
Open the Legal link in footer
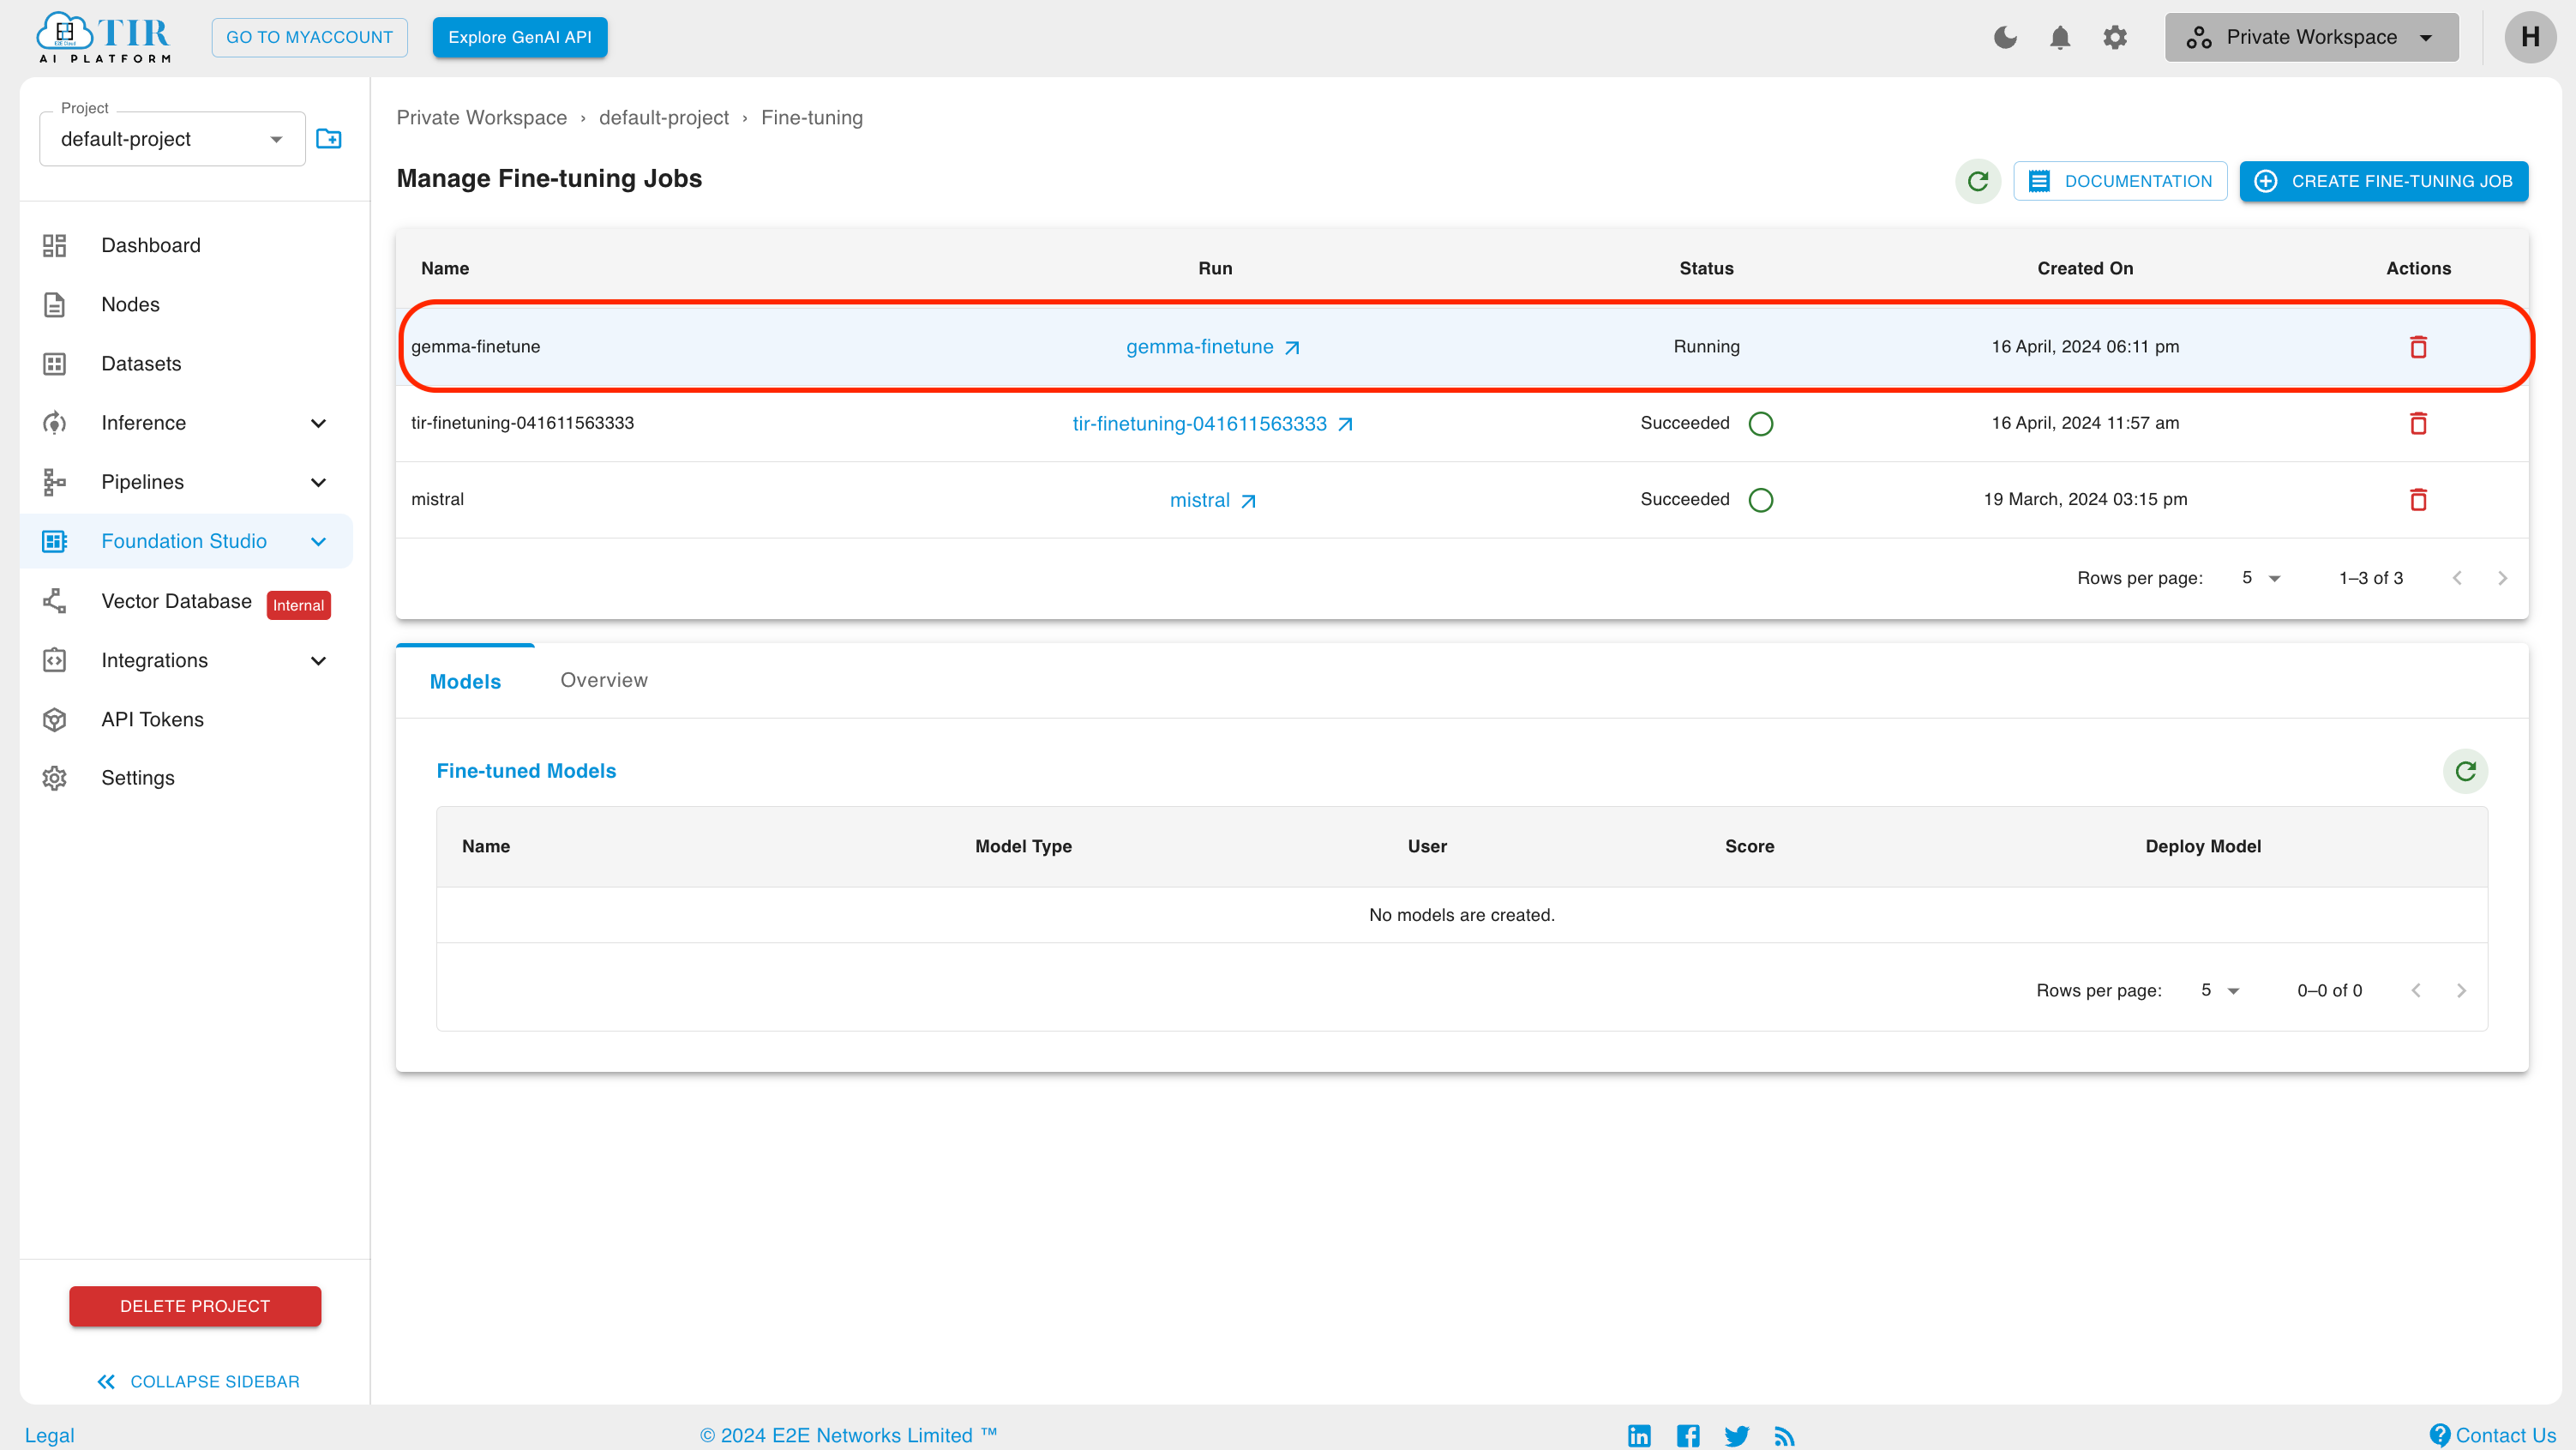click(50, 1435)
